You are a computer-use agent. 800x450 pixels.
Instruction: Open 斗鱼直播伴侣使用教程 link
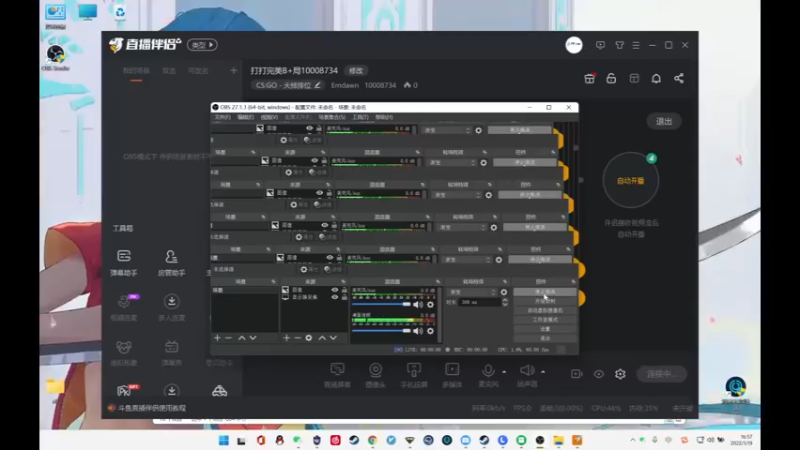click(152, 408)
